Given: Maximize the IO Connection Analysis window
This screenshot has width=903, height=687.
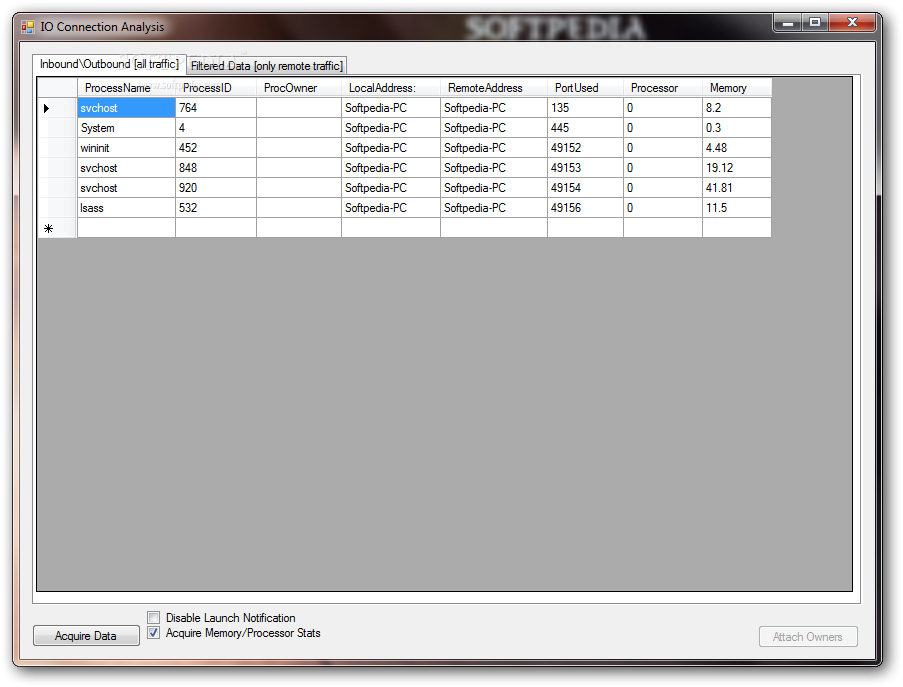Looking at the screenshot, I should pos(815,23).
